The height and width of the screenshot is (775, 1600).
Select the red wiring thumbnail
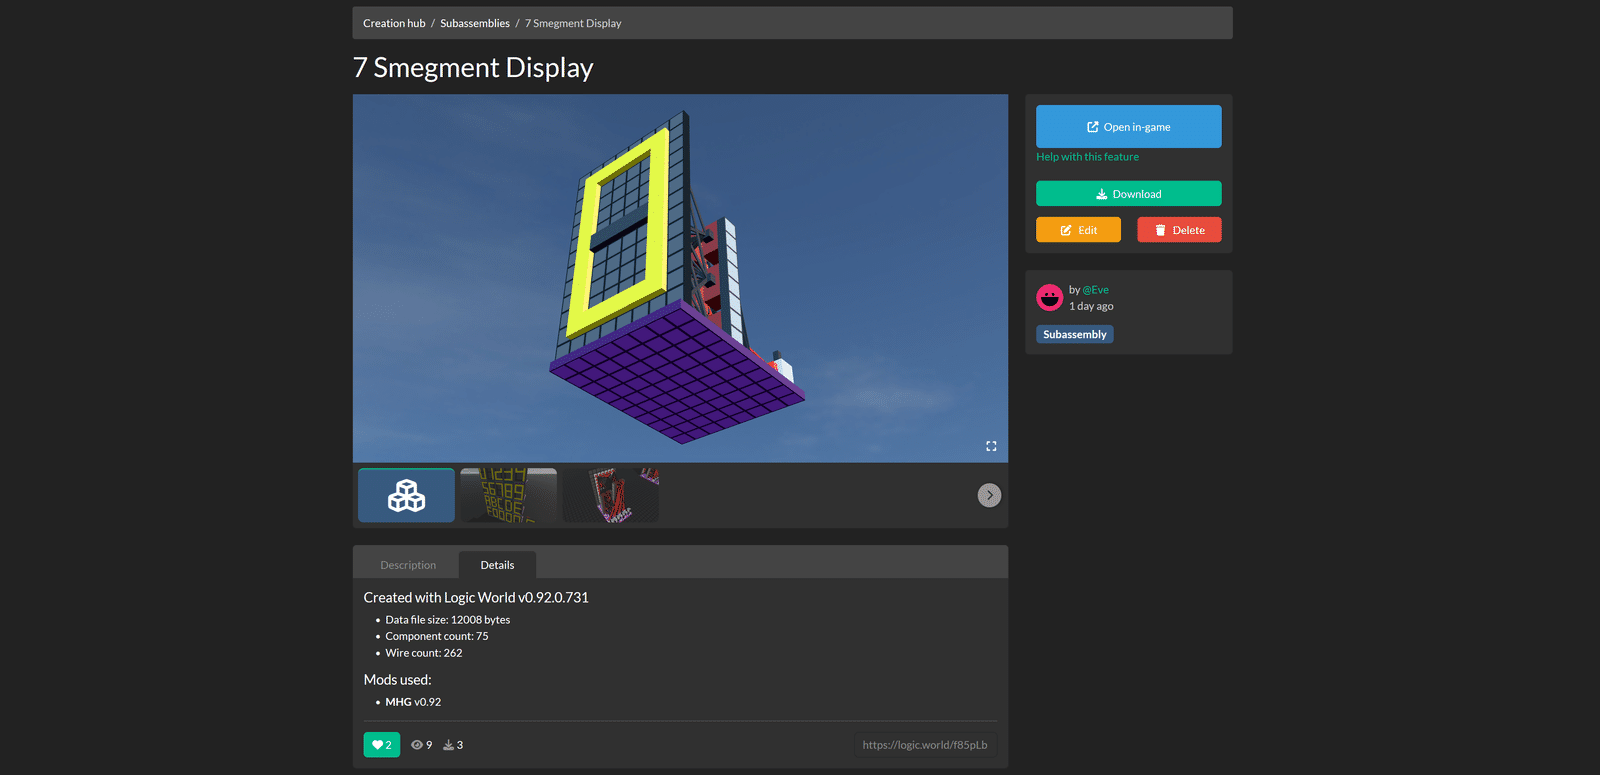611,495
